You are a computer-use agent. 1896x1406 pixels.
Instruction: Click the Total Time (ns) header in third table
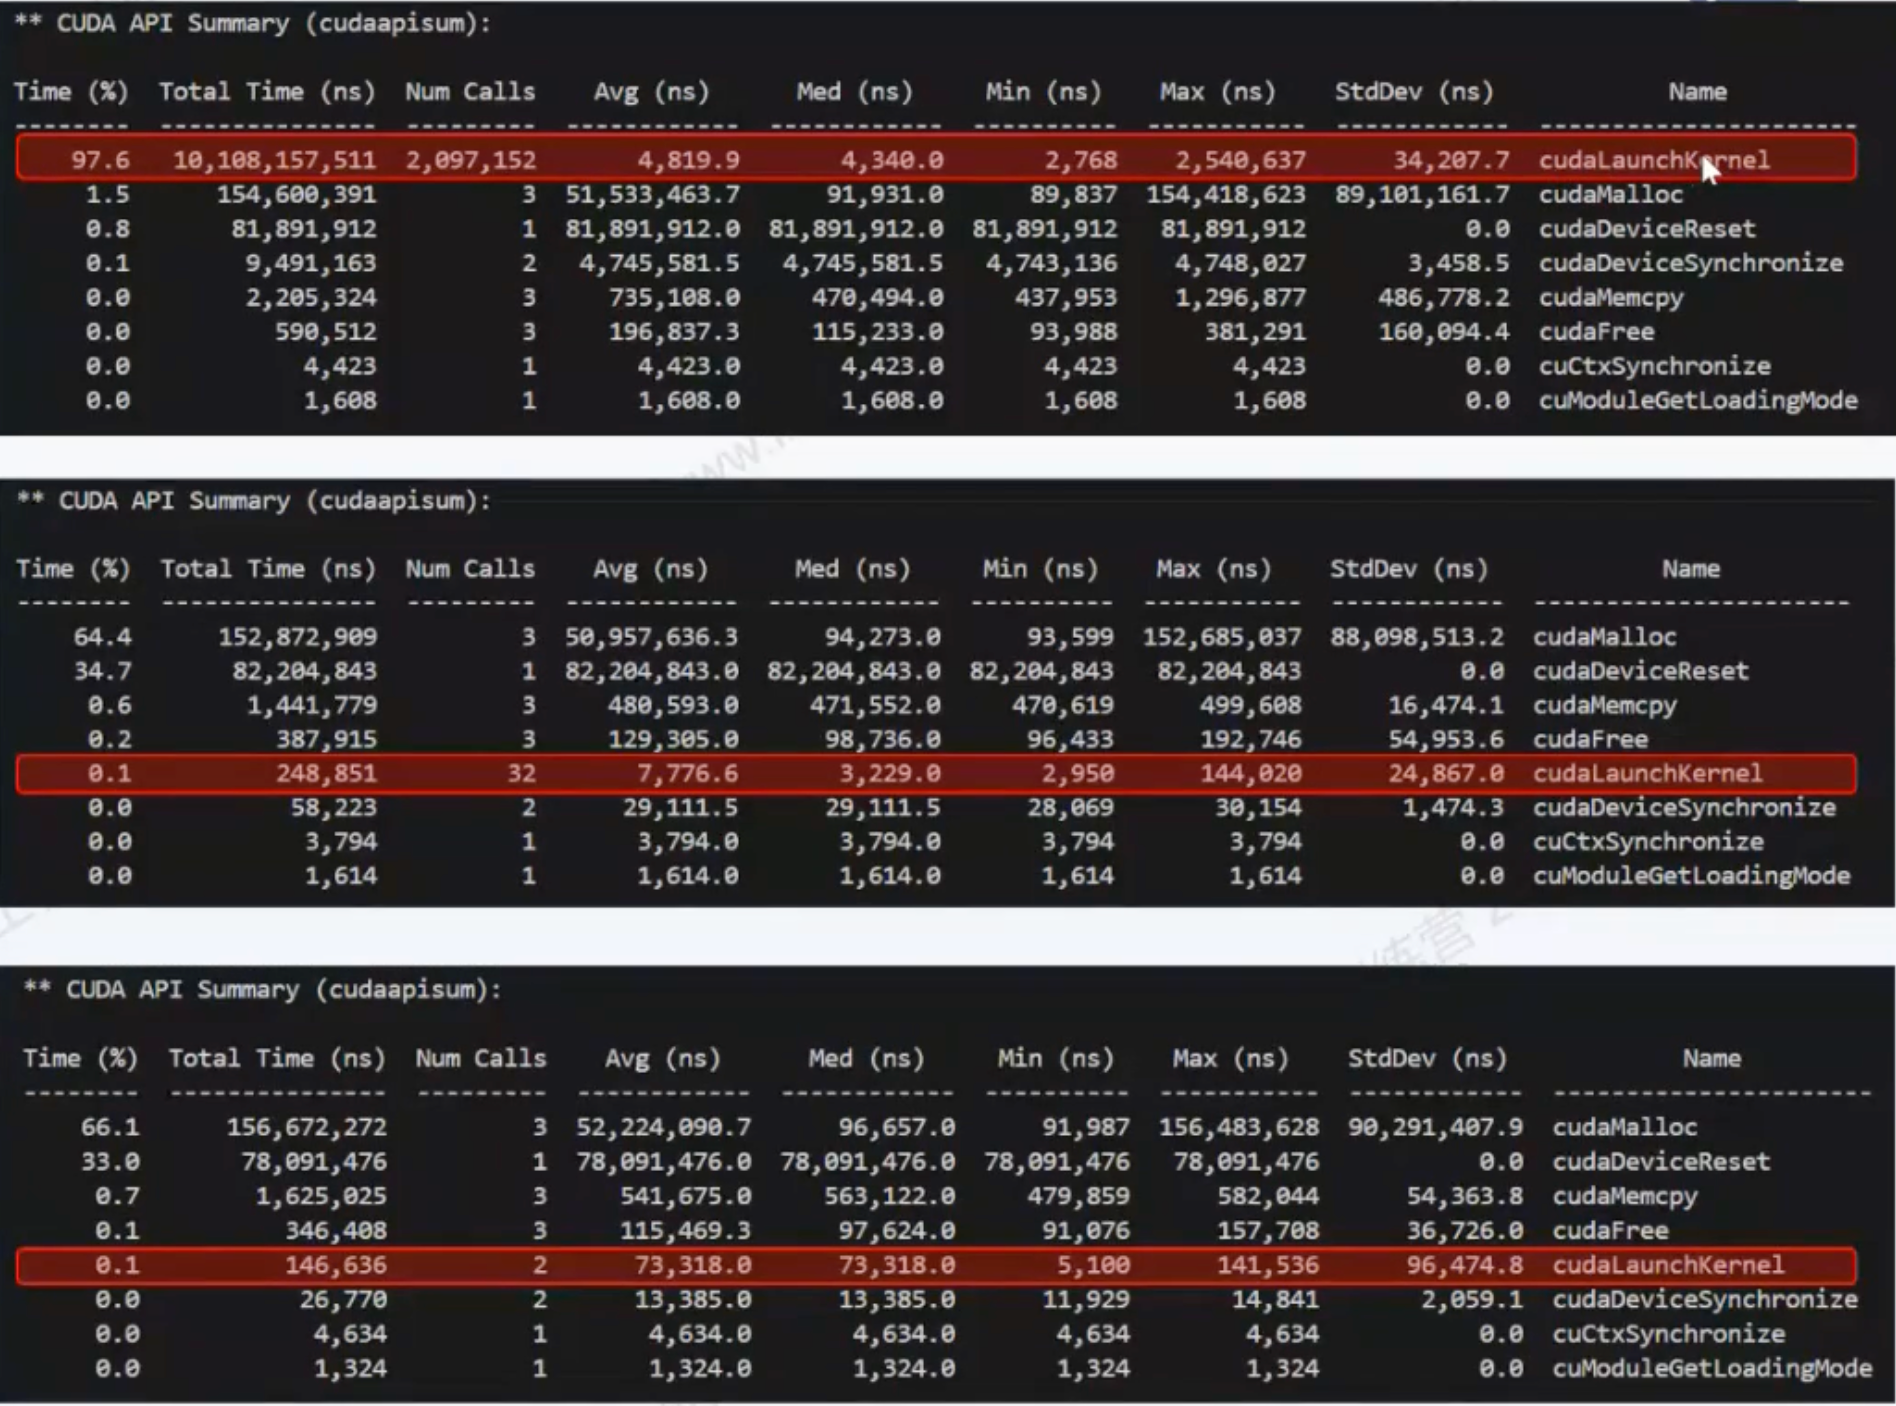(x=277, y=1058)
